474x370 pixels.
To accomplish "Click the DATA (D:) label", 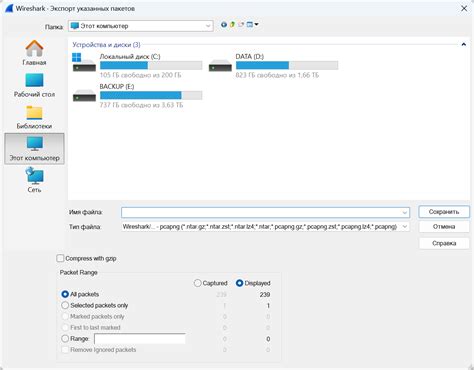I will (x=250, y=57).
